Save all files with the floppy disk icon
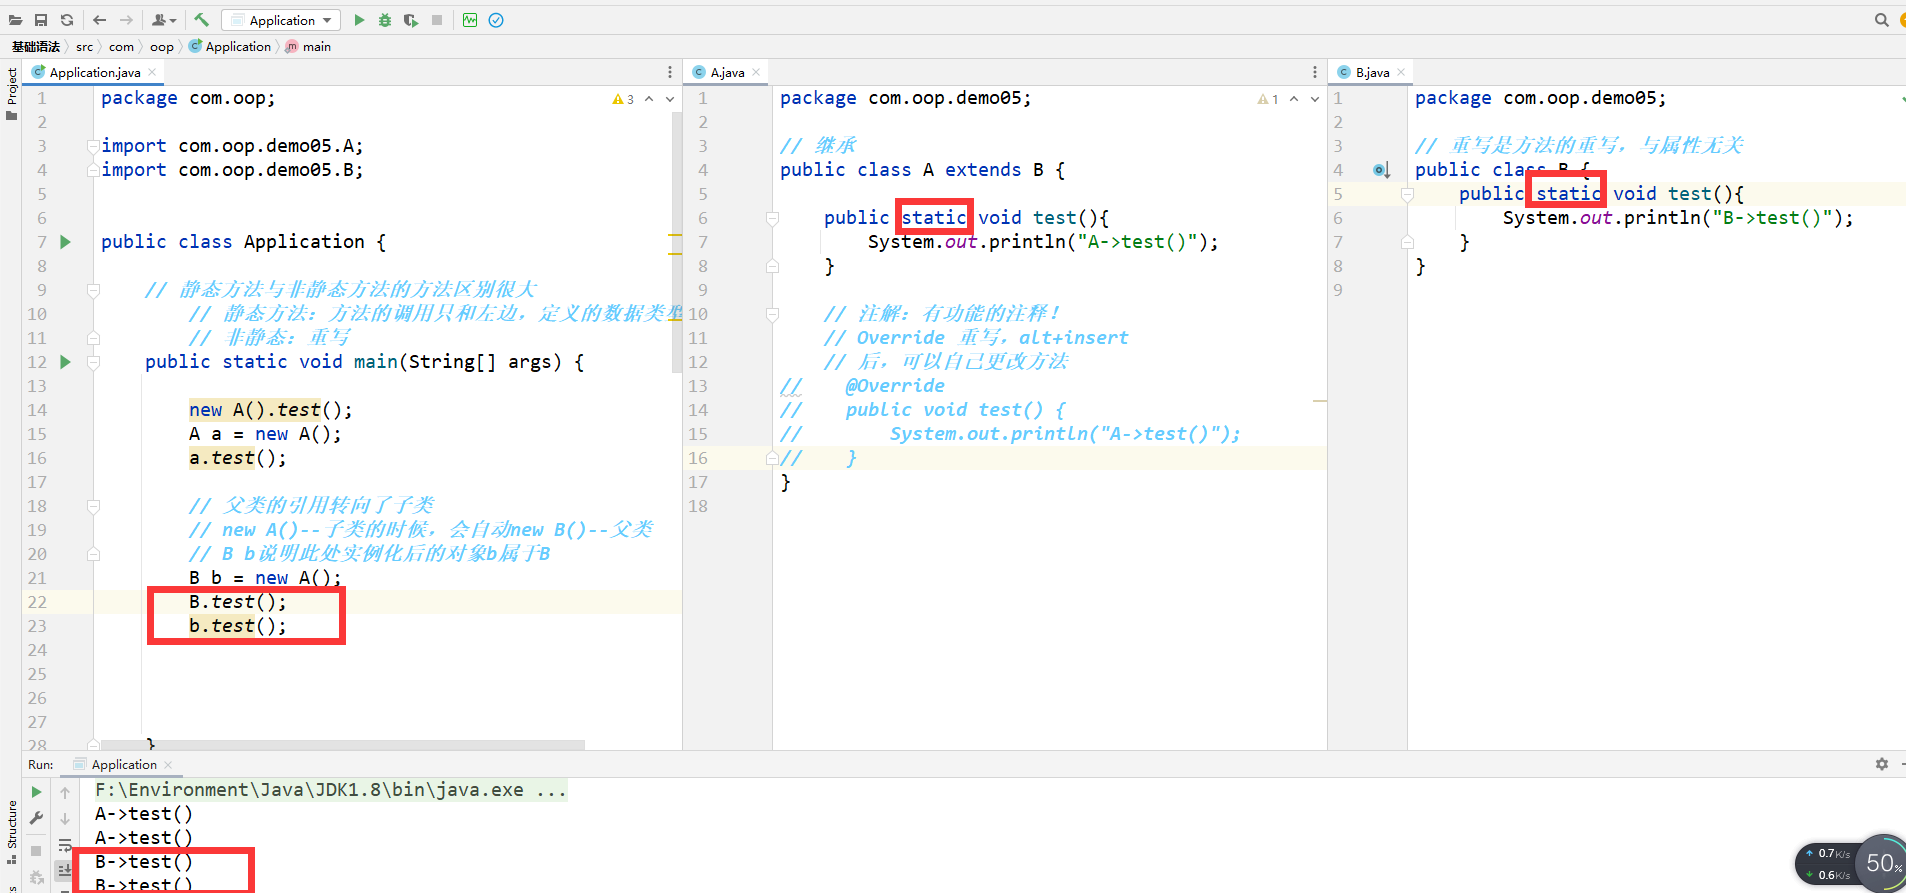This screenshot has height=893, width=1906. [41, 20]
